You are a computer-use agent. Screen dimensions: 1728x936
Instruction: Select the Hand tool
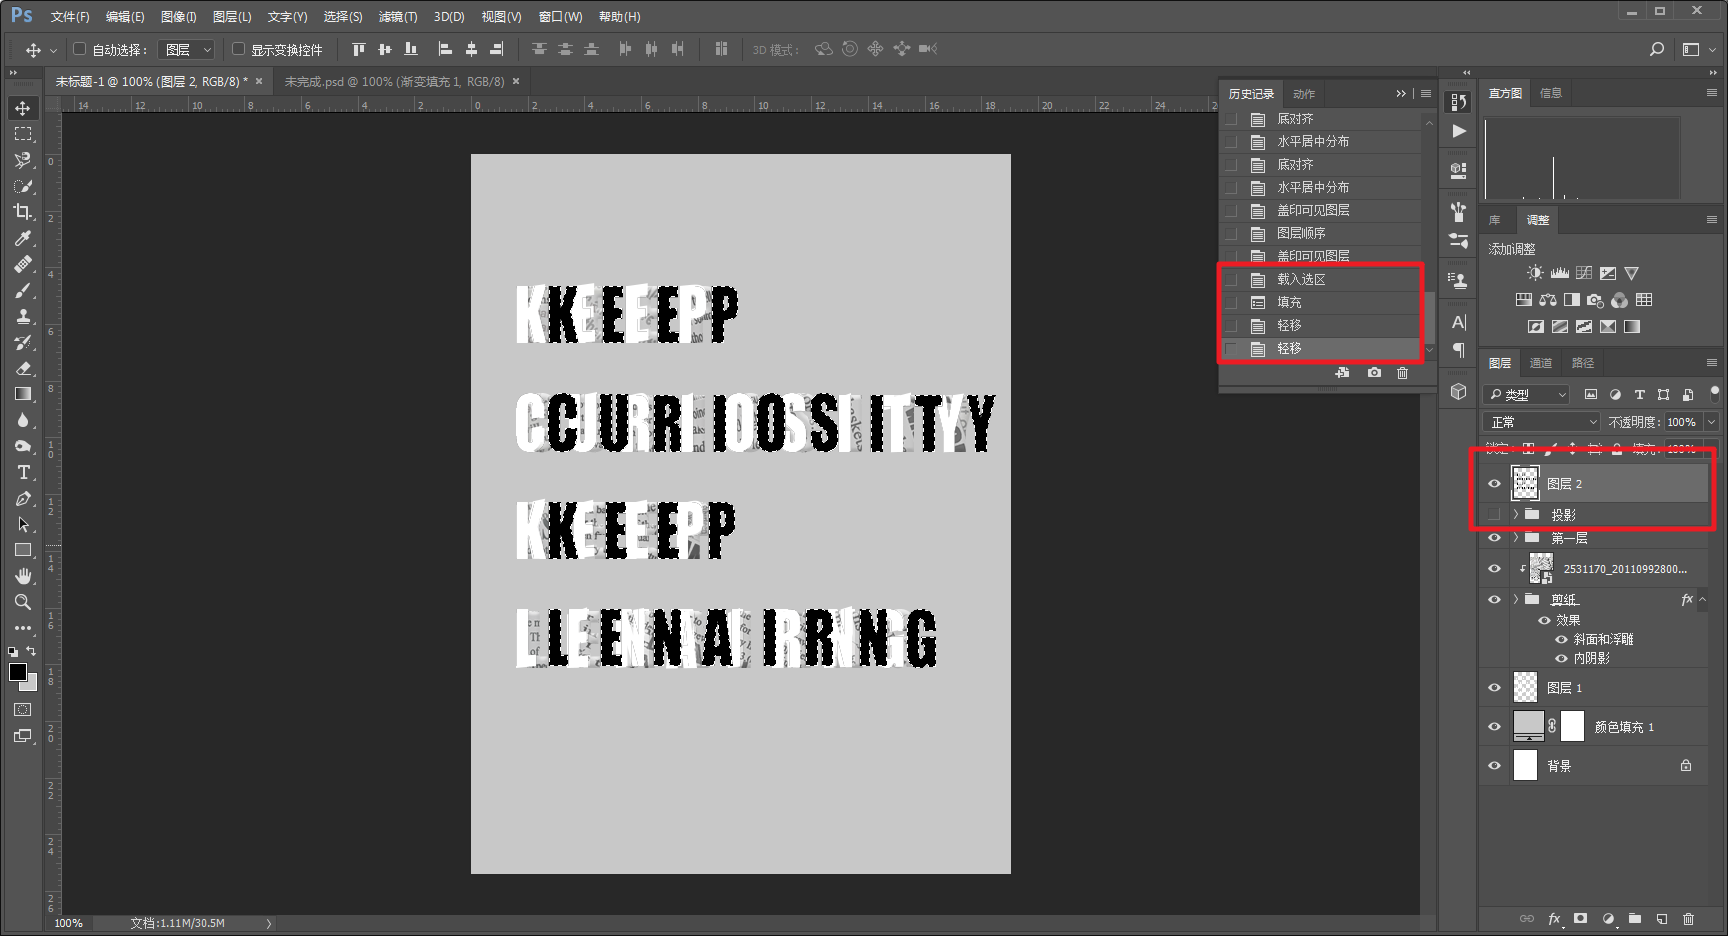point(23,576)
